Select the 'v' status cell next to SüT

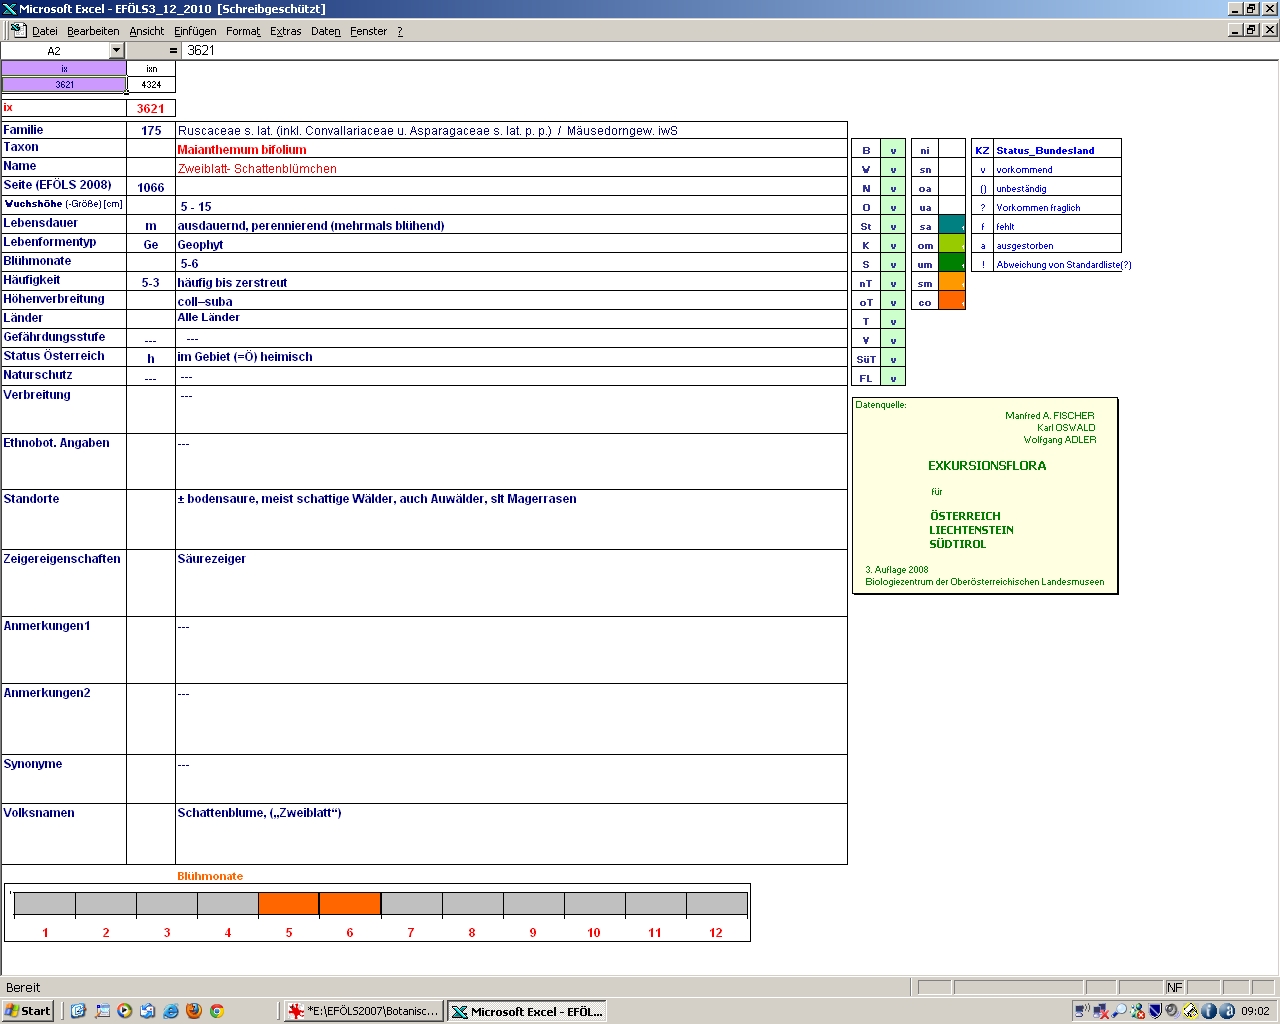tap(893, 359)
